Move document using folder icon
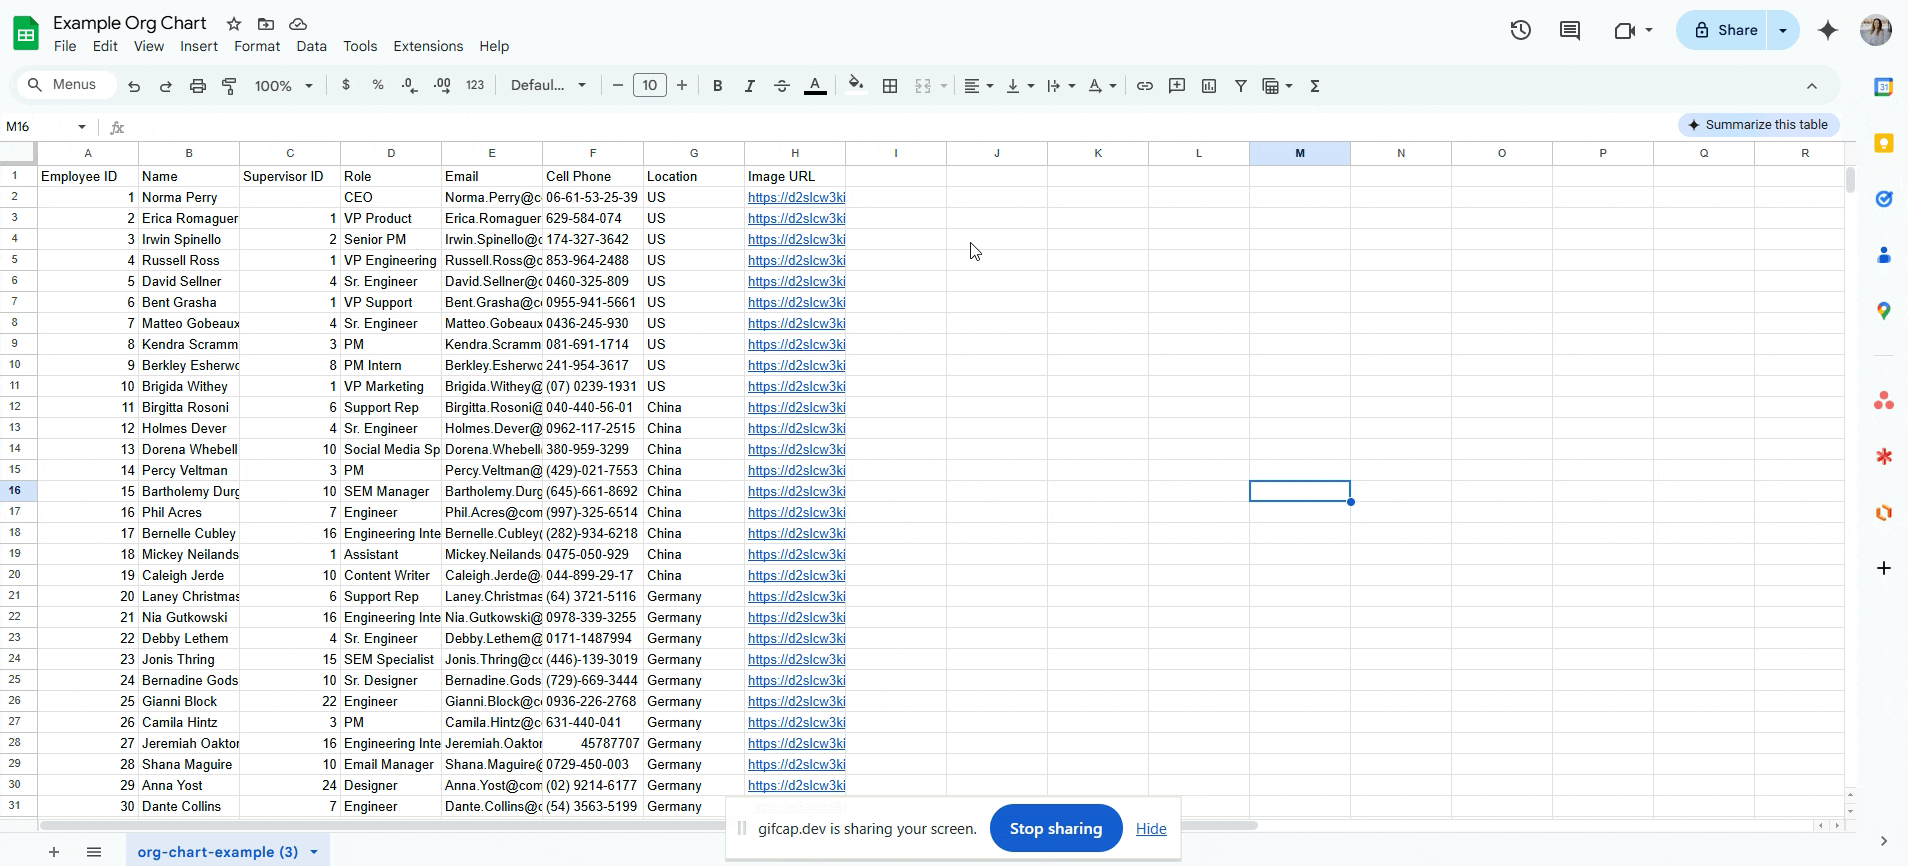Viewport: 1908px width, 866px height. (x=266, y=24)
